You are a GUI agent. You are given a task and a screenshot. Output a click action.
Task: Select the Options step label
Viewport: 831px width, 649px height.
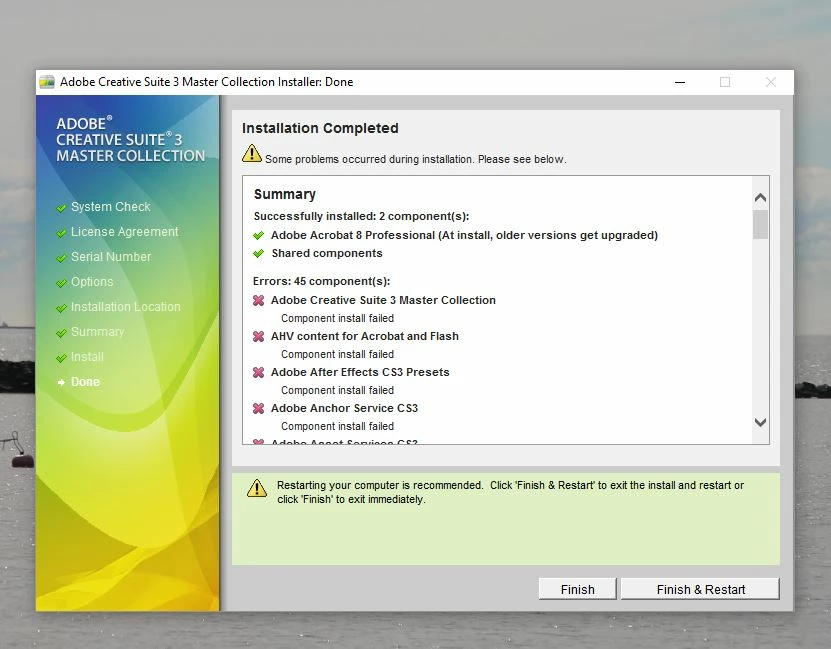click(x=92, y=282)
